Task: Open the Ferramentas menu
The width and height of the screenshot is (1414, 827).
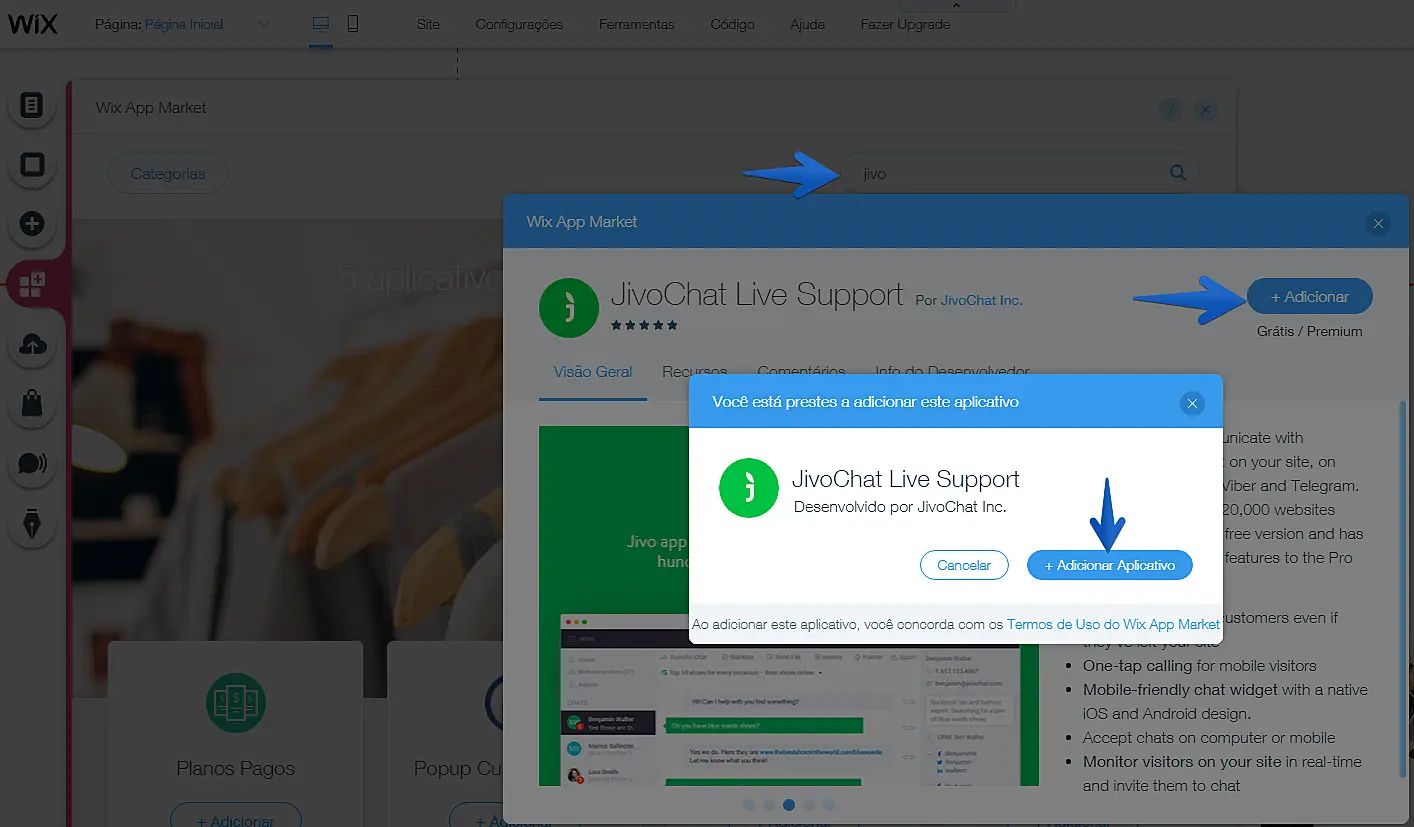Action: (637, 24)
